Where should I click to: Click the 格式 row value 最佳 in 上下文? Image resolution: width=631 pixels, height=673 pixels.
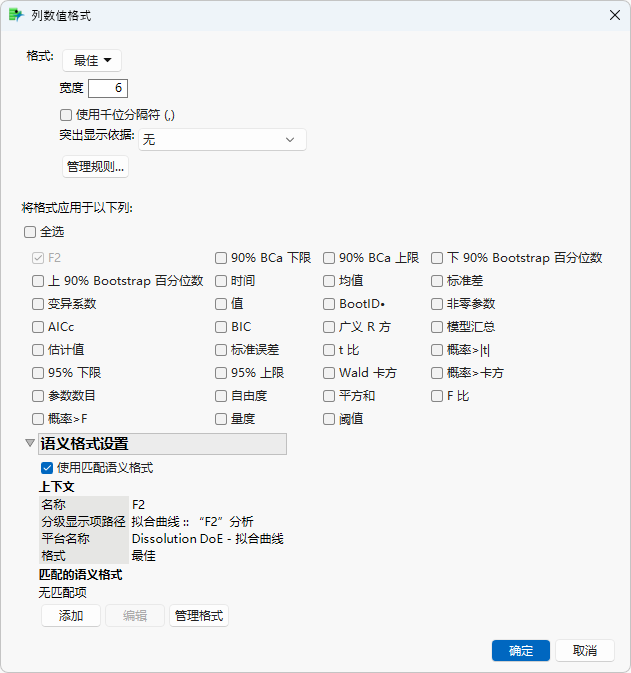point(143,556)
